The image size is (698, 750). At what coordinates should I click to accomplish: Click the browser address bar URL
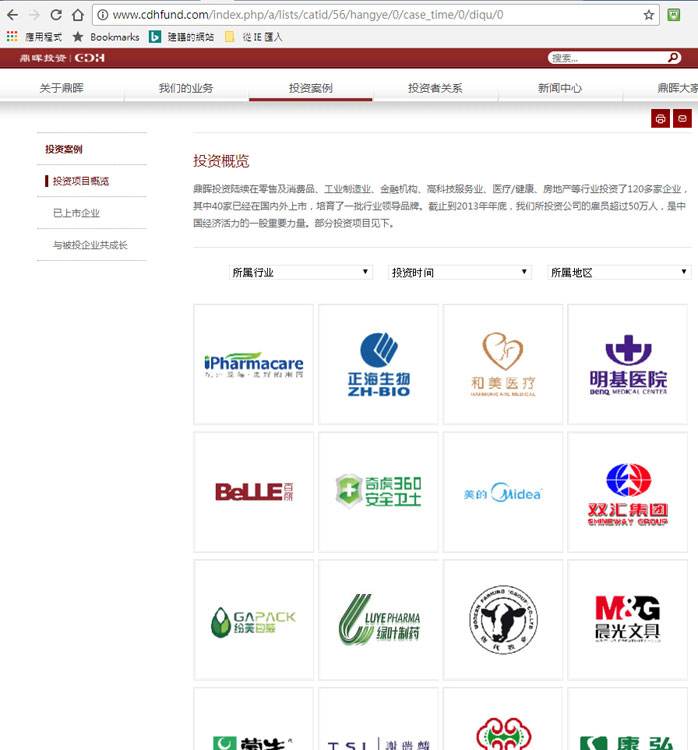pos(308,15)
